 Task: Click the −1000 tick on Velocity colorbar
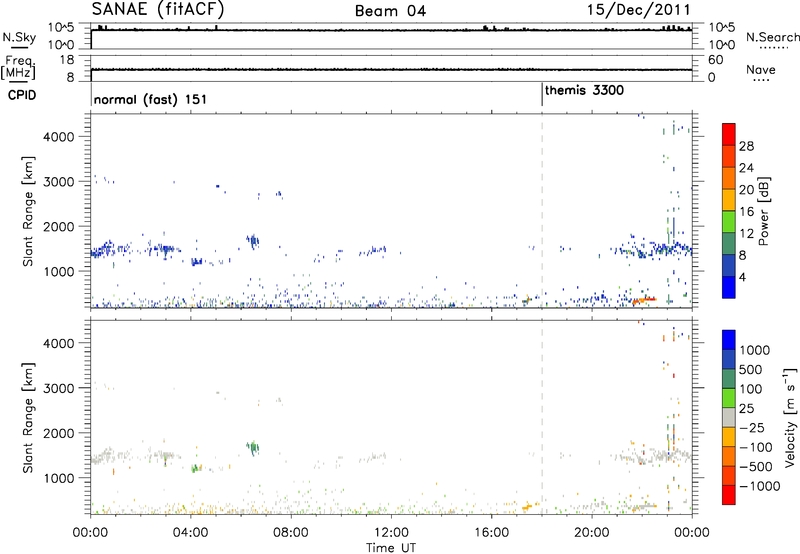click(x=760, y=486)
